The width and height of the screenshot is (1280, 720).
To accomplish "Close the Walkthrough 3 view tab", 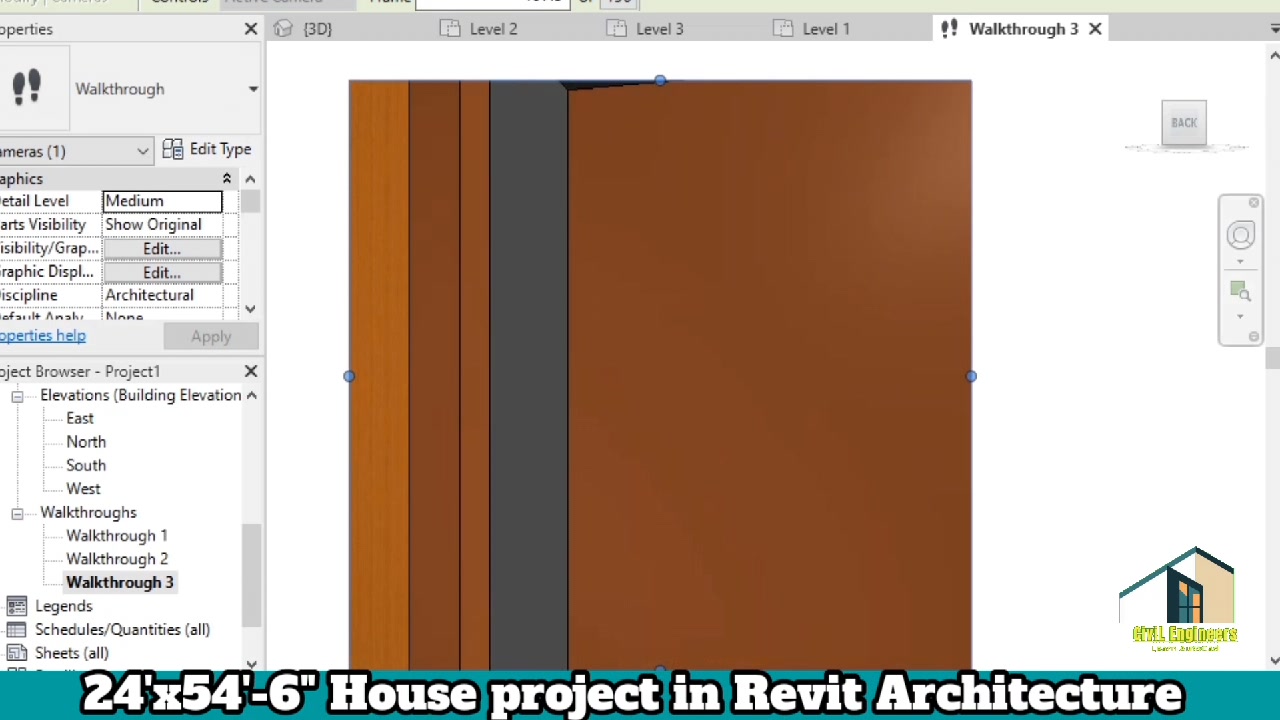I will tap(1095, 29).
